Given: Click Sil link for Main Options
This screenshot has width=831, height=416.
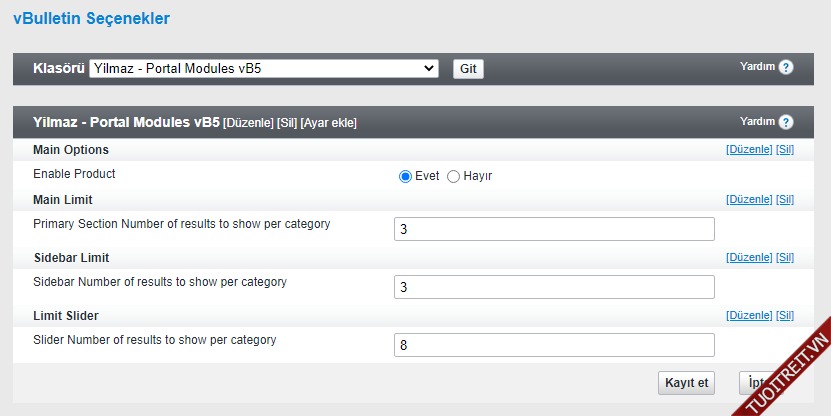Looking at the screenshot, I should (x=785, y=150).
